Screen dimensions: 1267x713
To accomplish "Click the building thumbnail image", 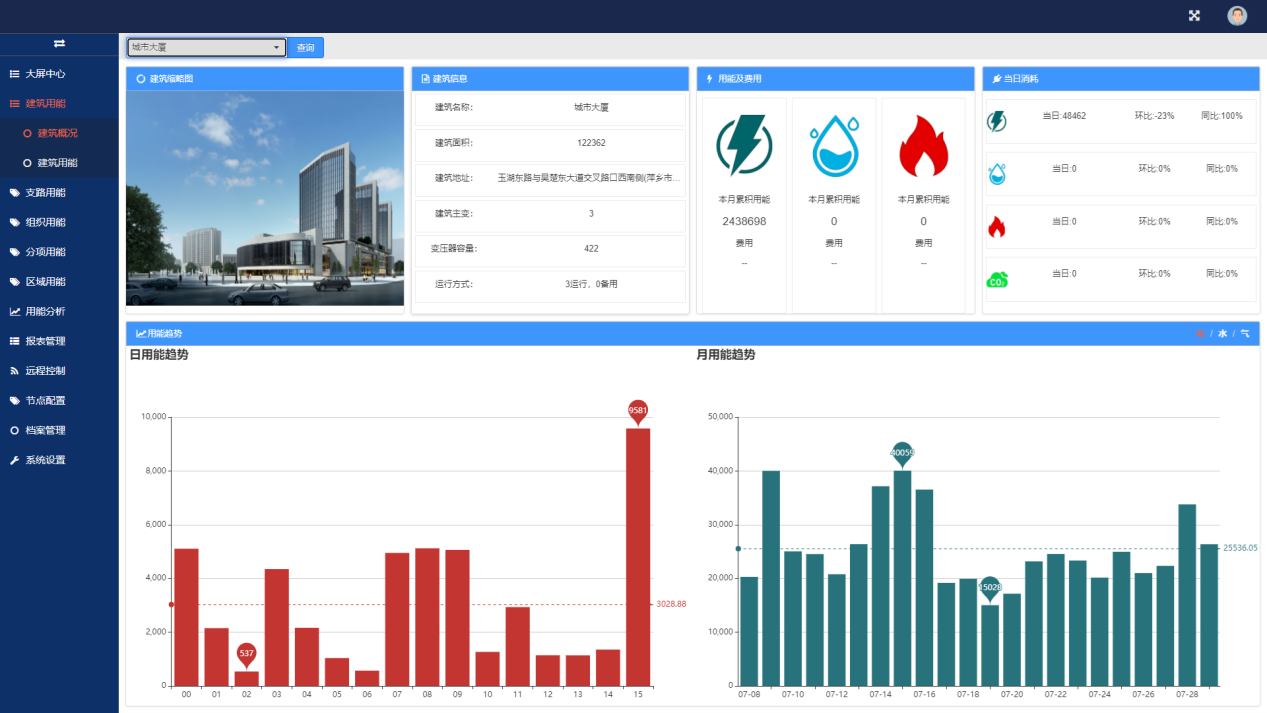I will tap(265, 198).
